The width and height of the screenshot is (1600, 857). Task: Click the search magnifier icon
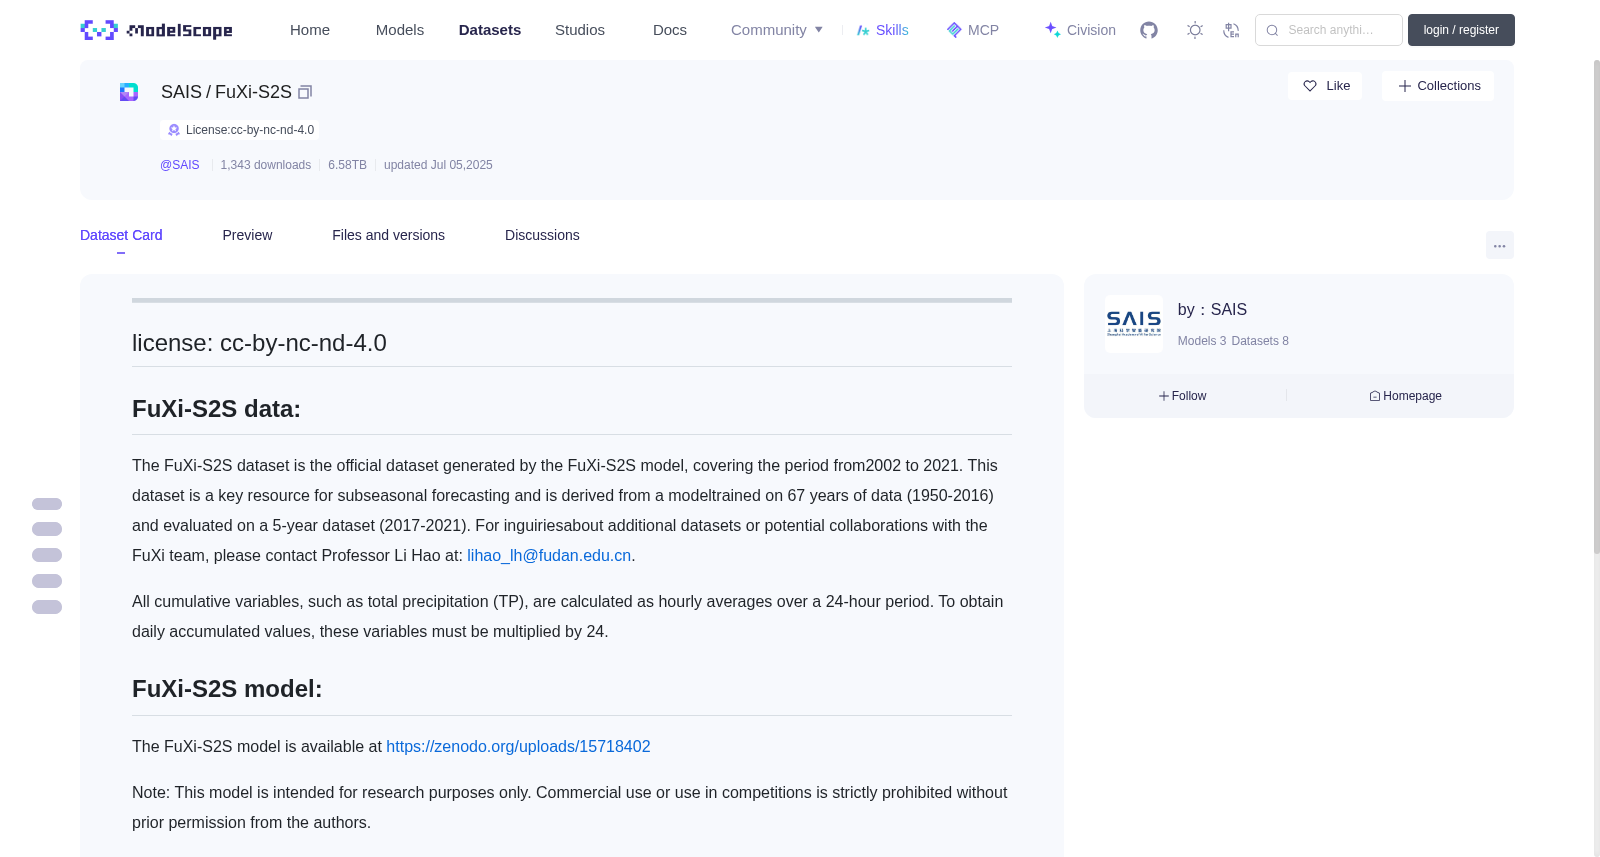pos(1272,30)
